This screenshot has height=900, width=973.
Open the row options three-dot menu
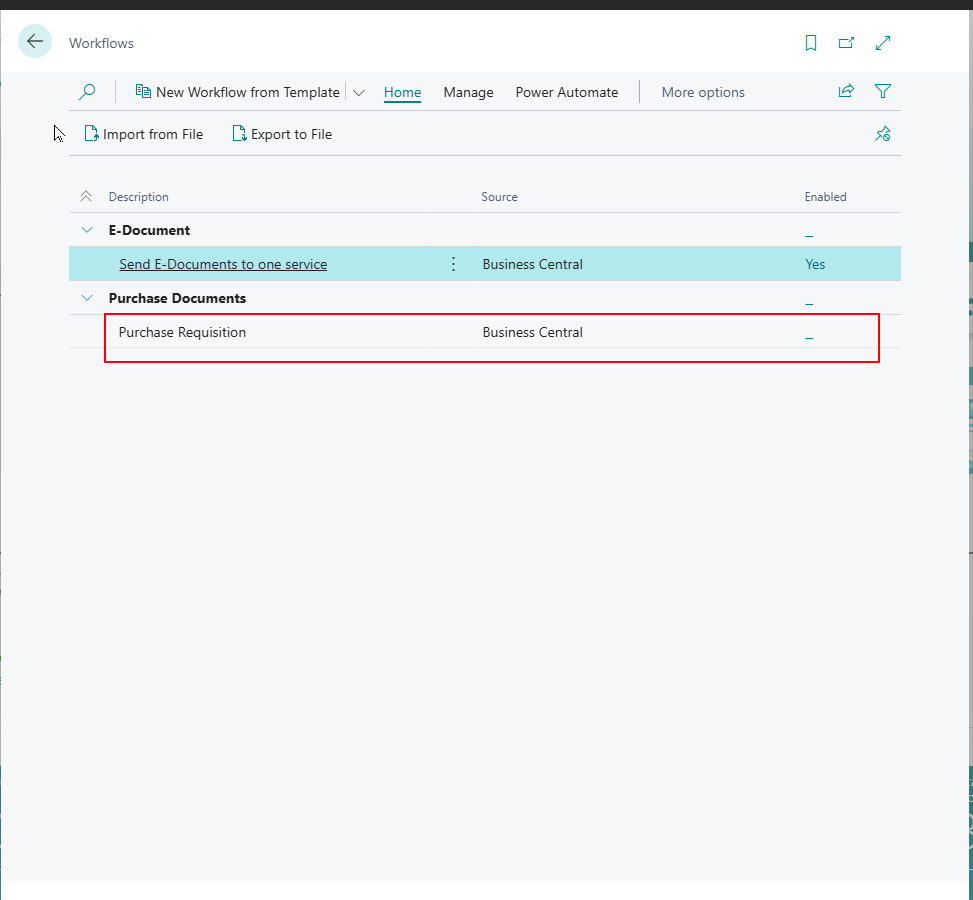pos(453,264)
